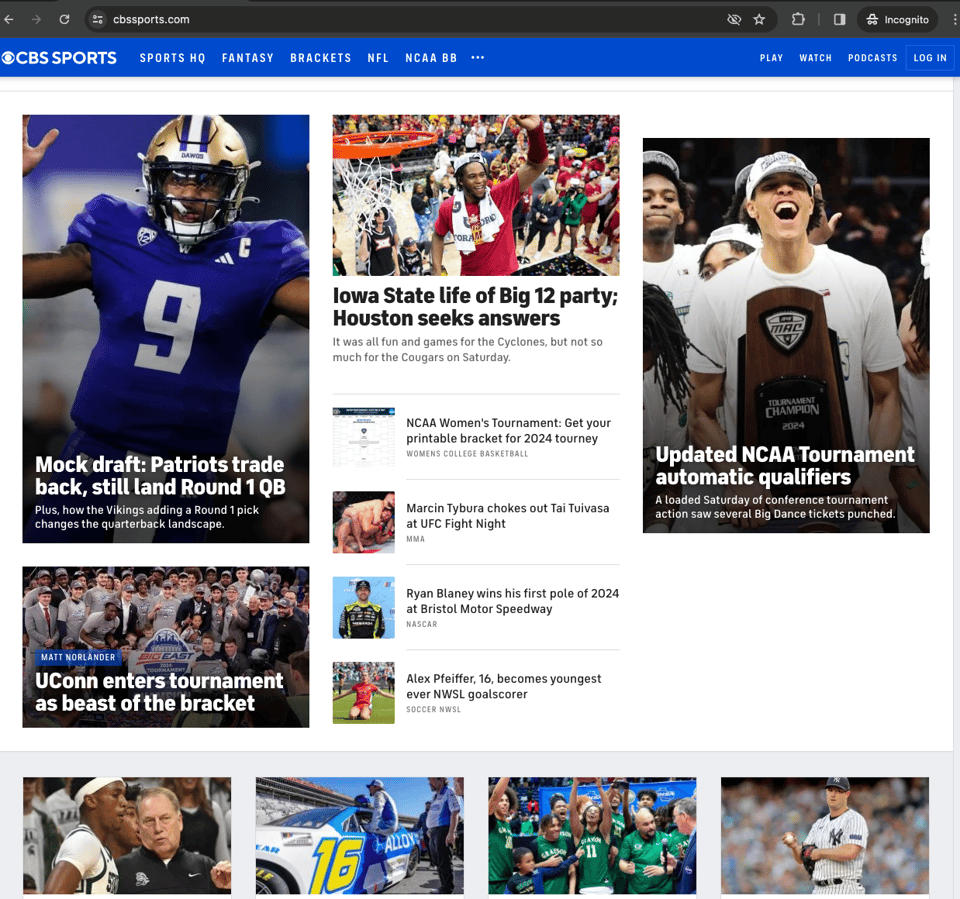Reload the page using the refresh icon

(x=64, y=18)
